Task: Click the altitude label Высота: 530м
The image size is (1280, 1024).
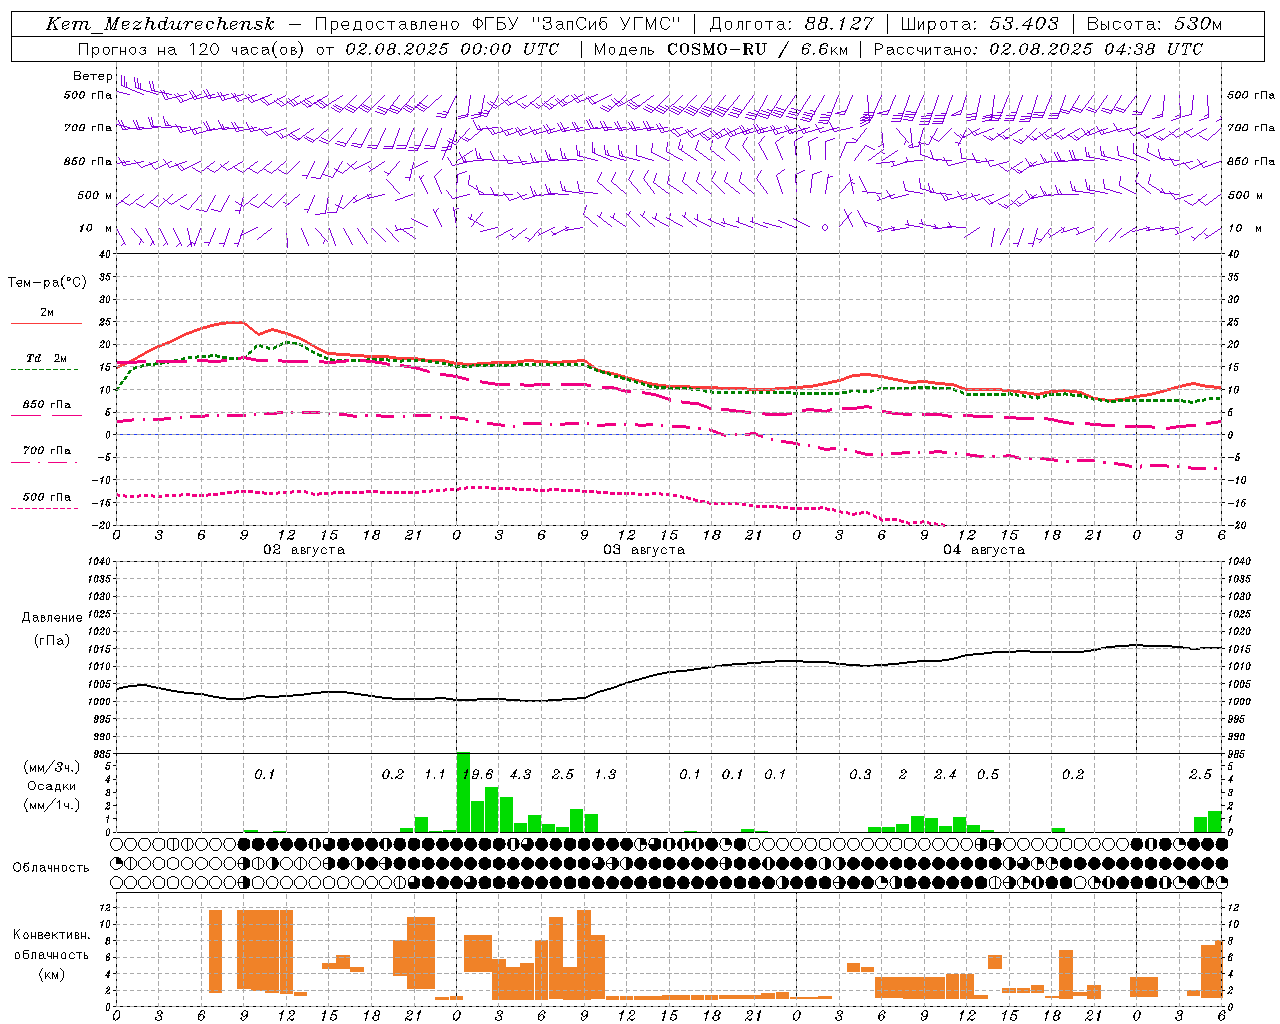Action: tap(1153, 24)
